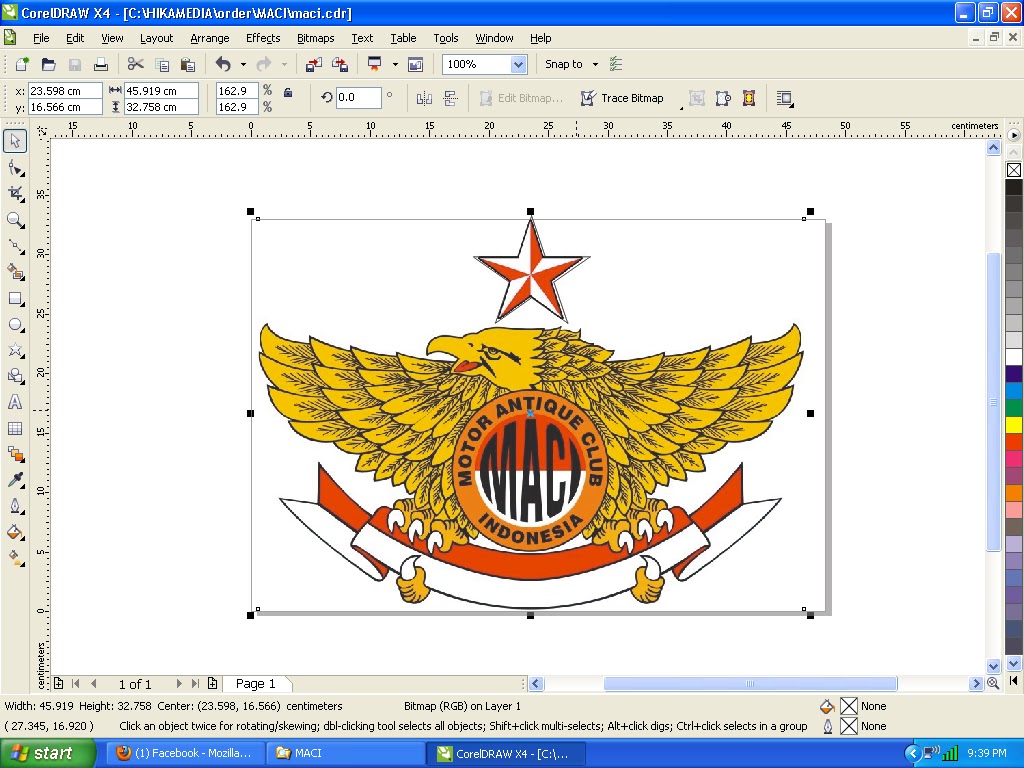Click the Import icon
Viewport: 1024px width, 768px height.
(313, 64)
